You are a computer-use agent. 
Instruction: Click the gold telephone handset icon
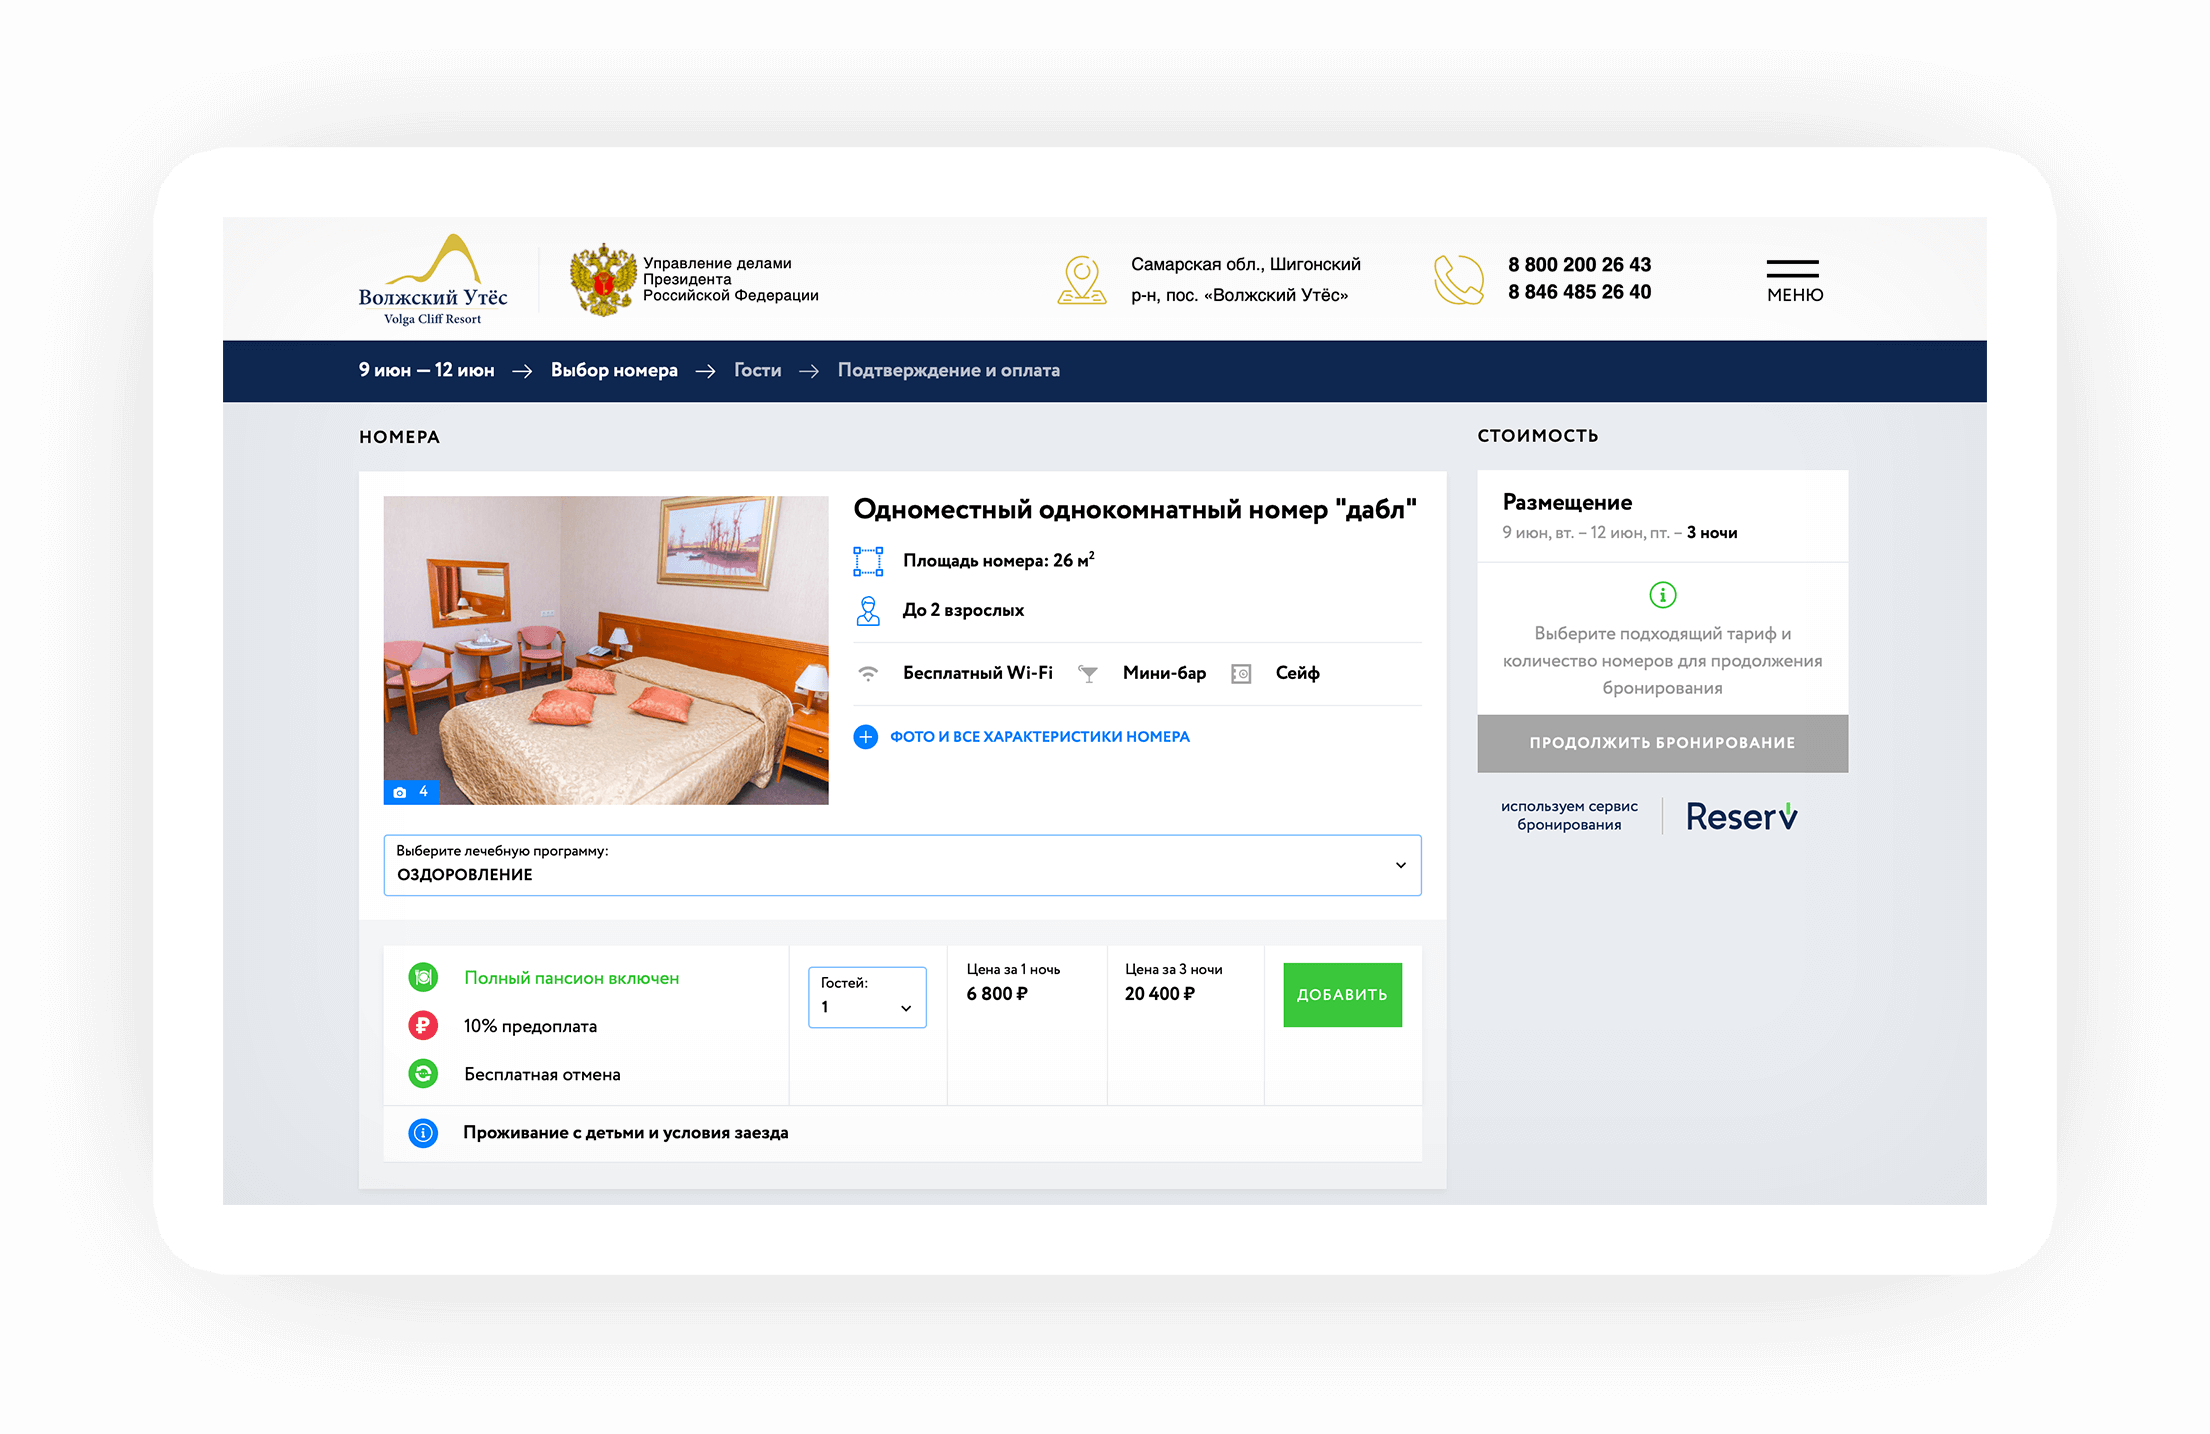[x=1459, y=280]
